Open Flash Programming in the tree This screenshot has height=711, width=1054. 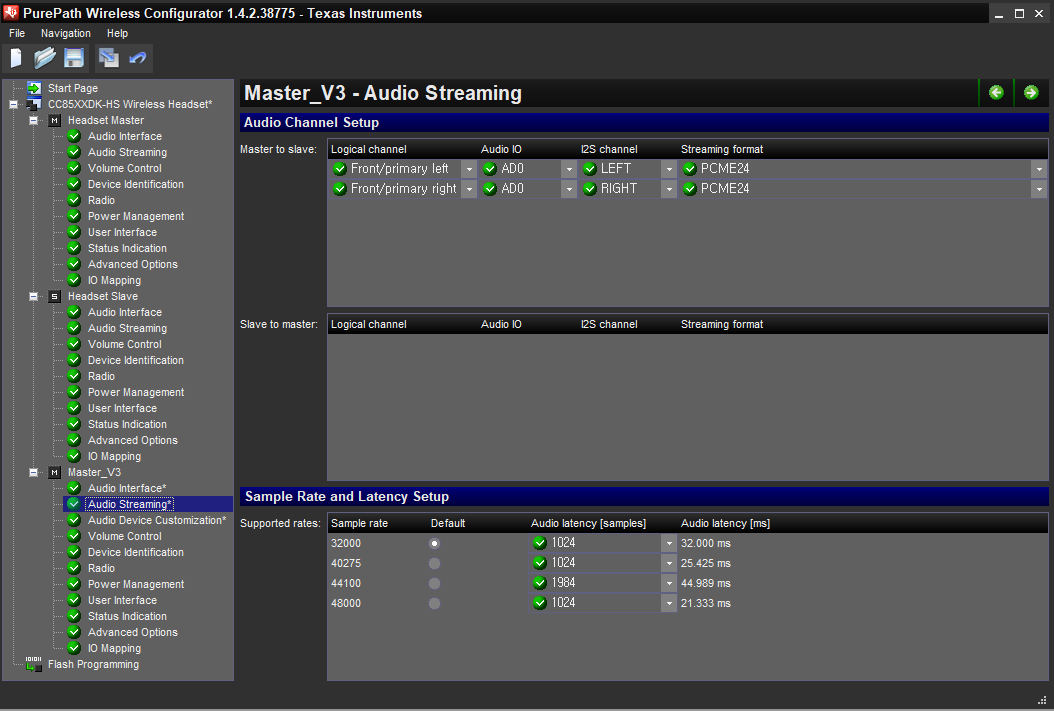93,664
